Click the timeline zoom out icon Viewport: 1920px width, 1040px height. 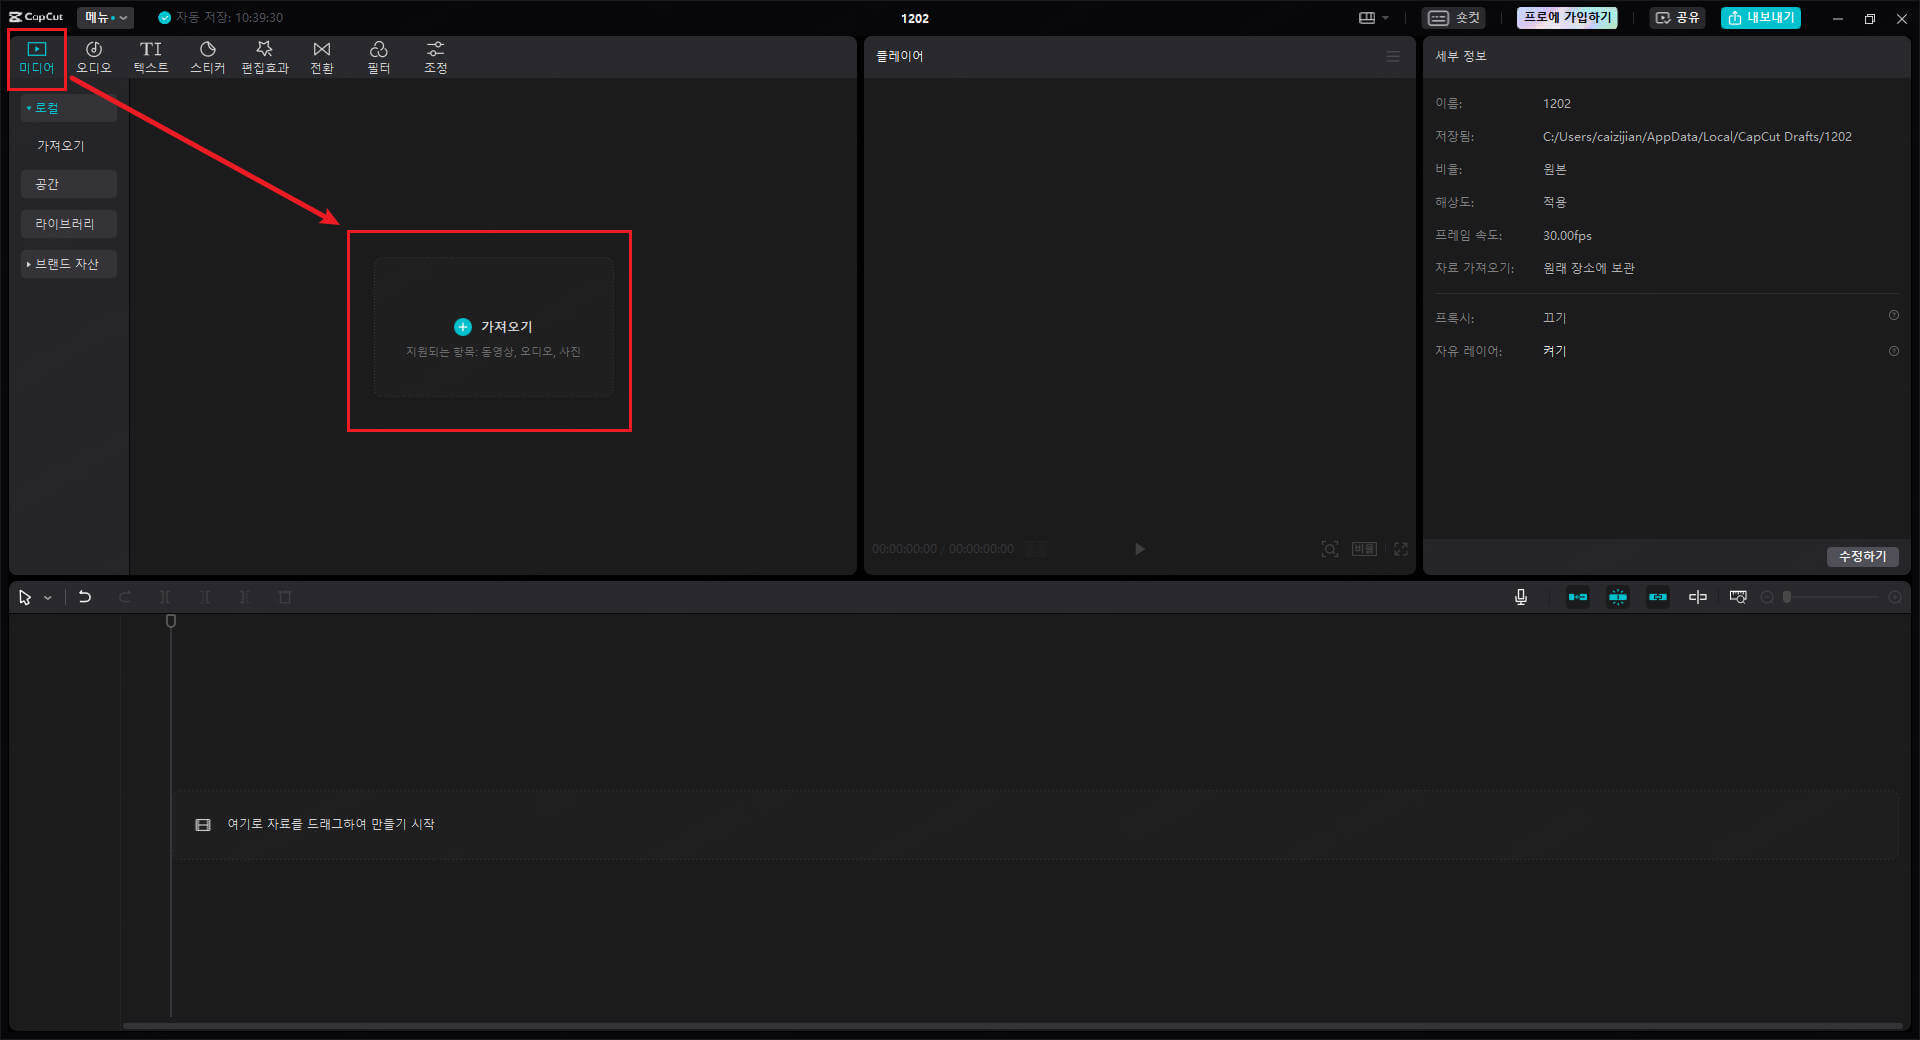pos(1767,597)
